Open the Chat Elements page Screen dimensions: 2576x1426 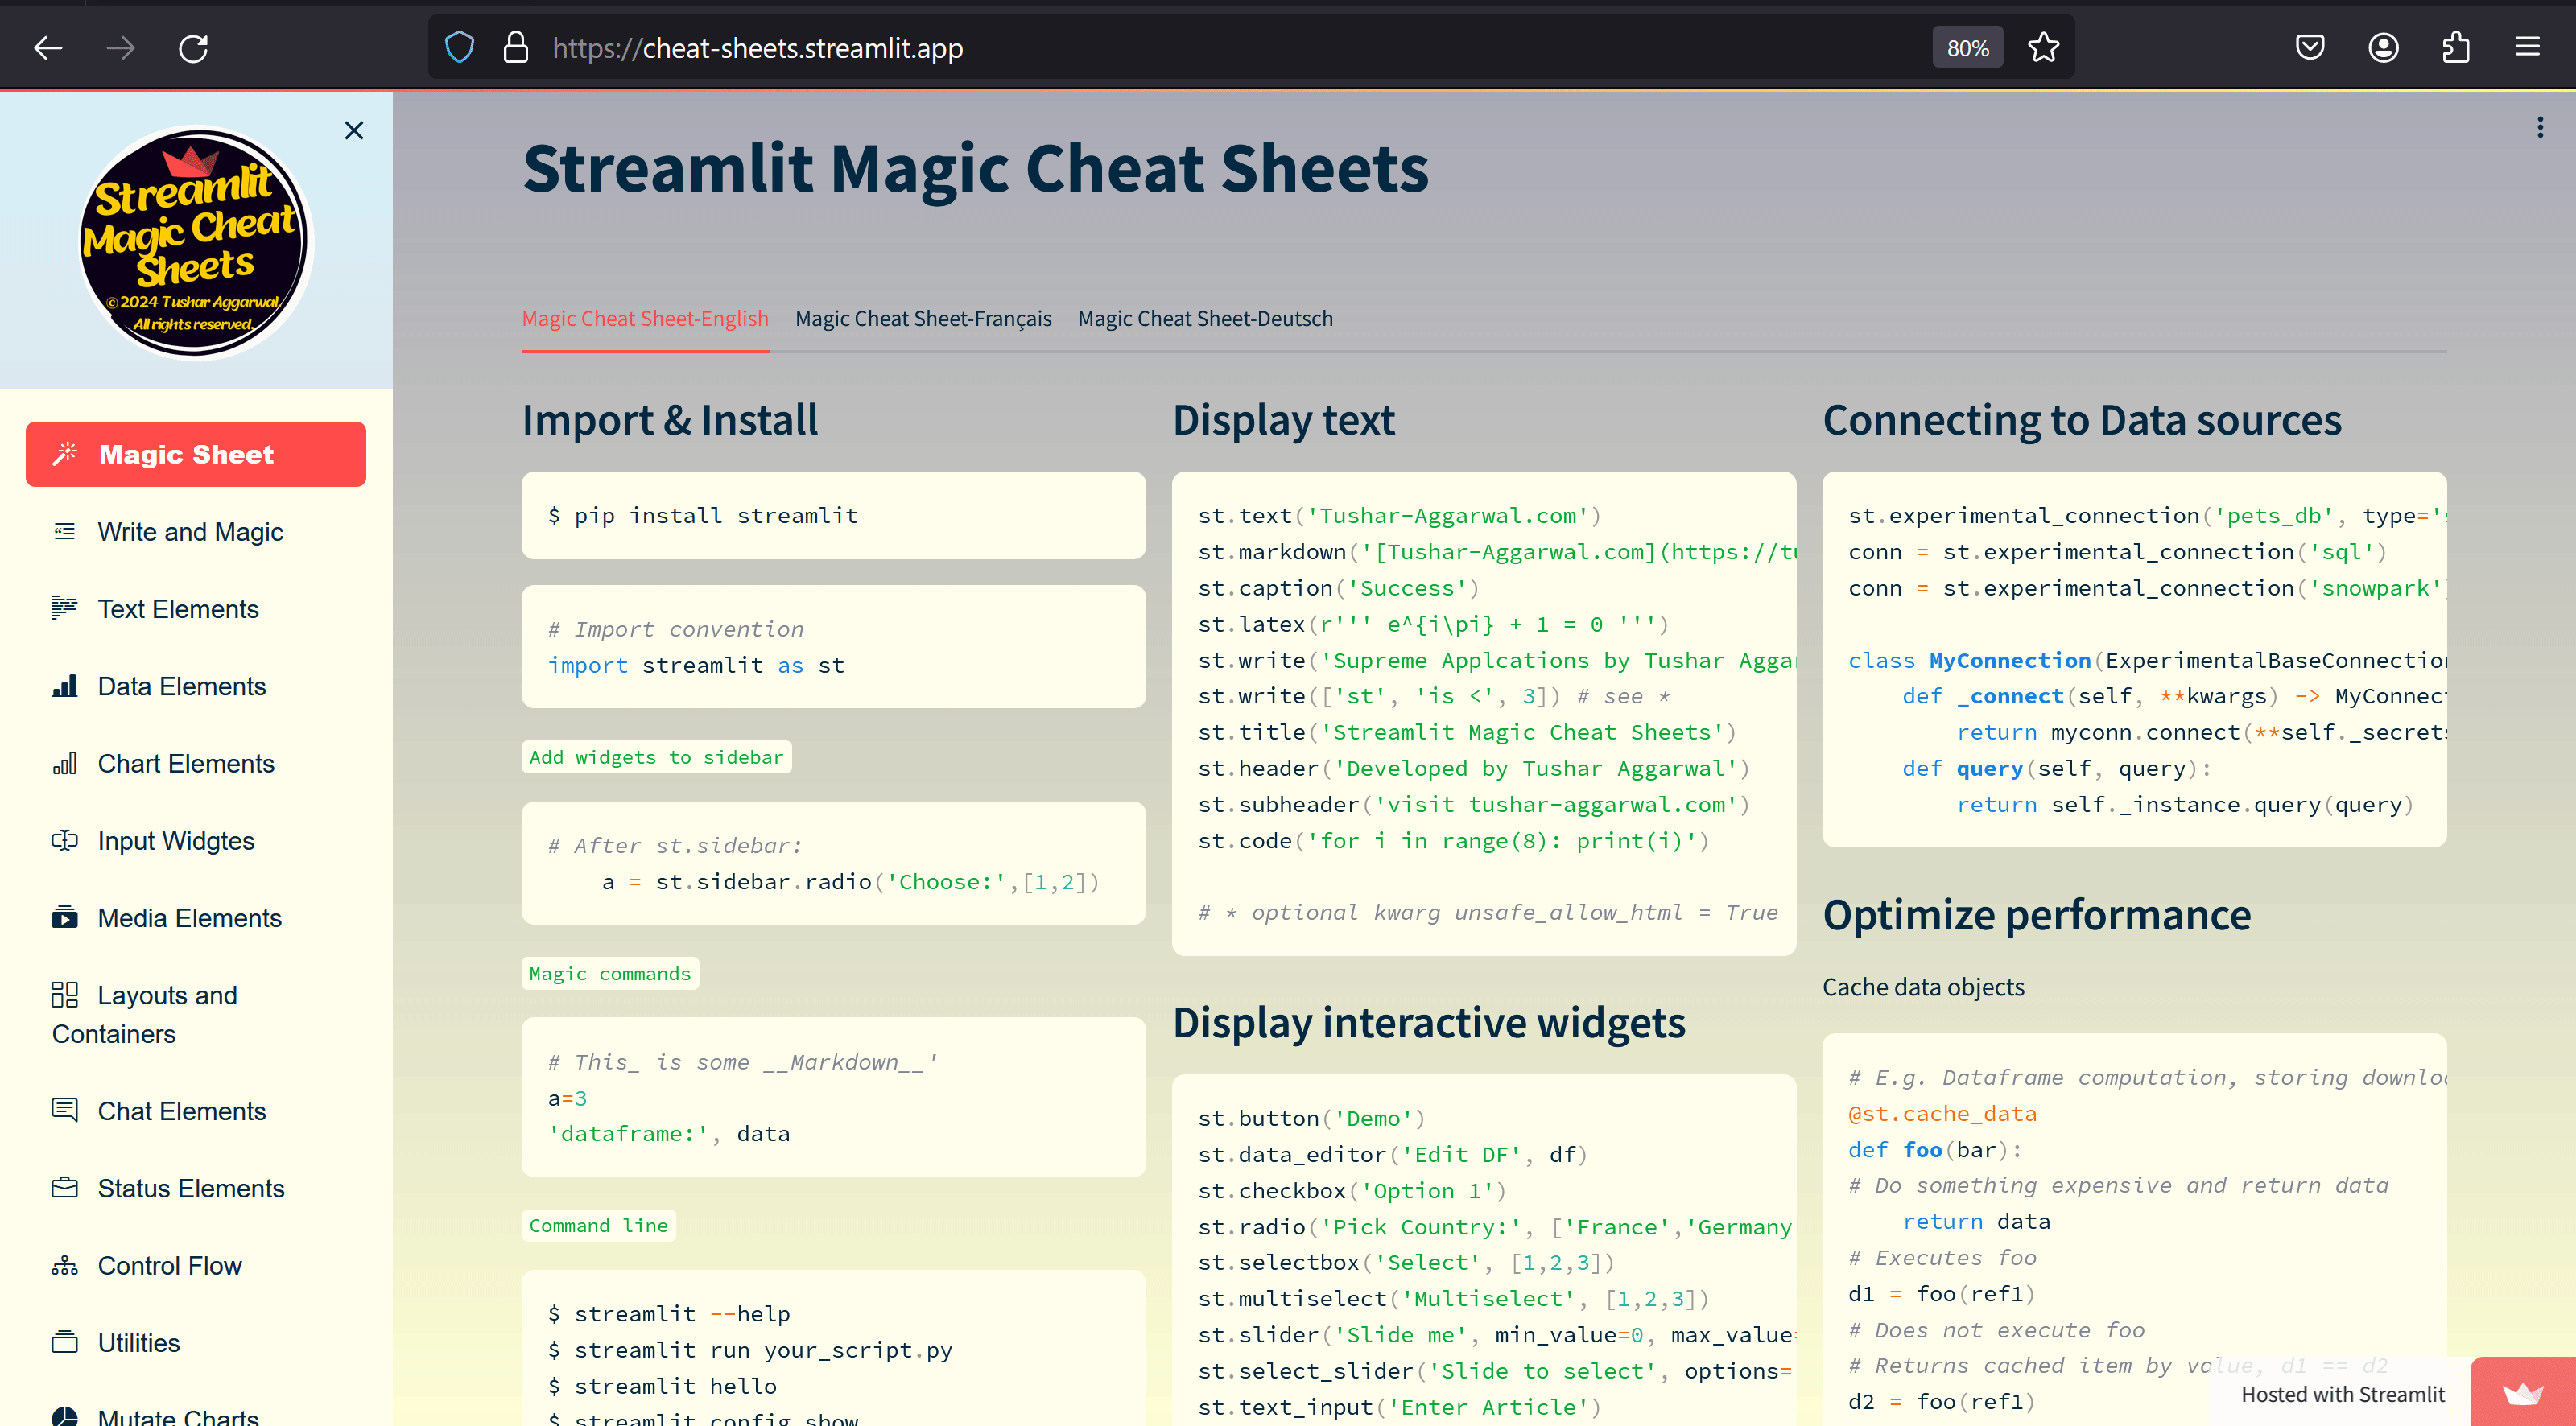[x=196, y=1110]
